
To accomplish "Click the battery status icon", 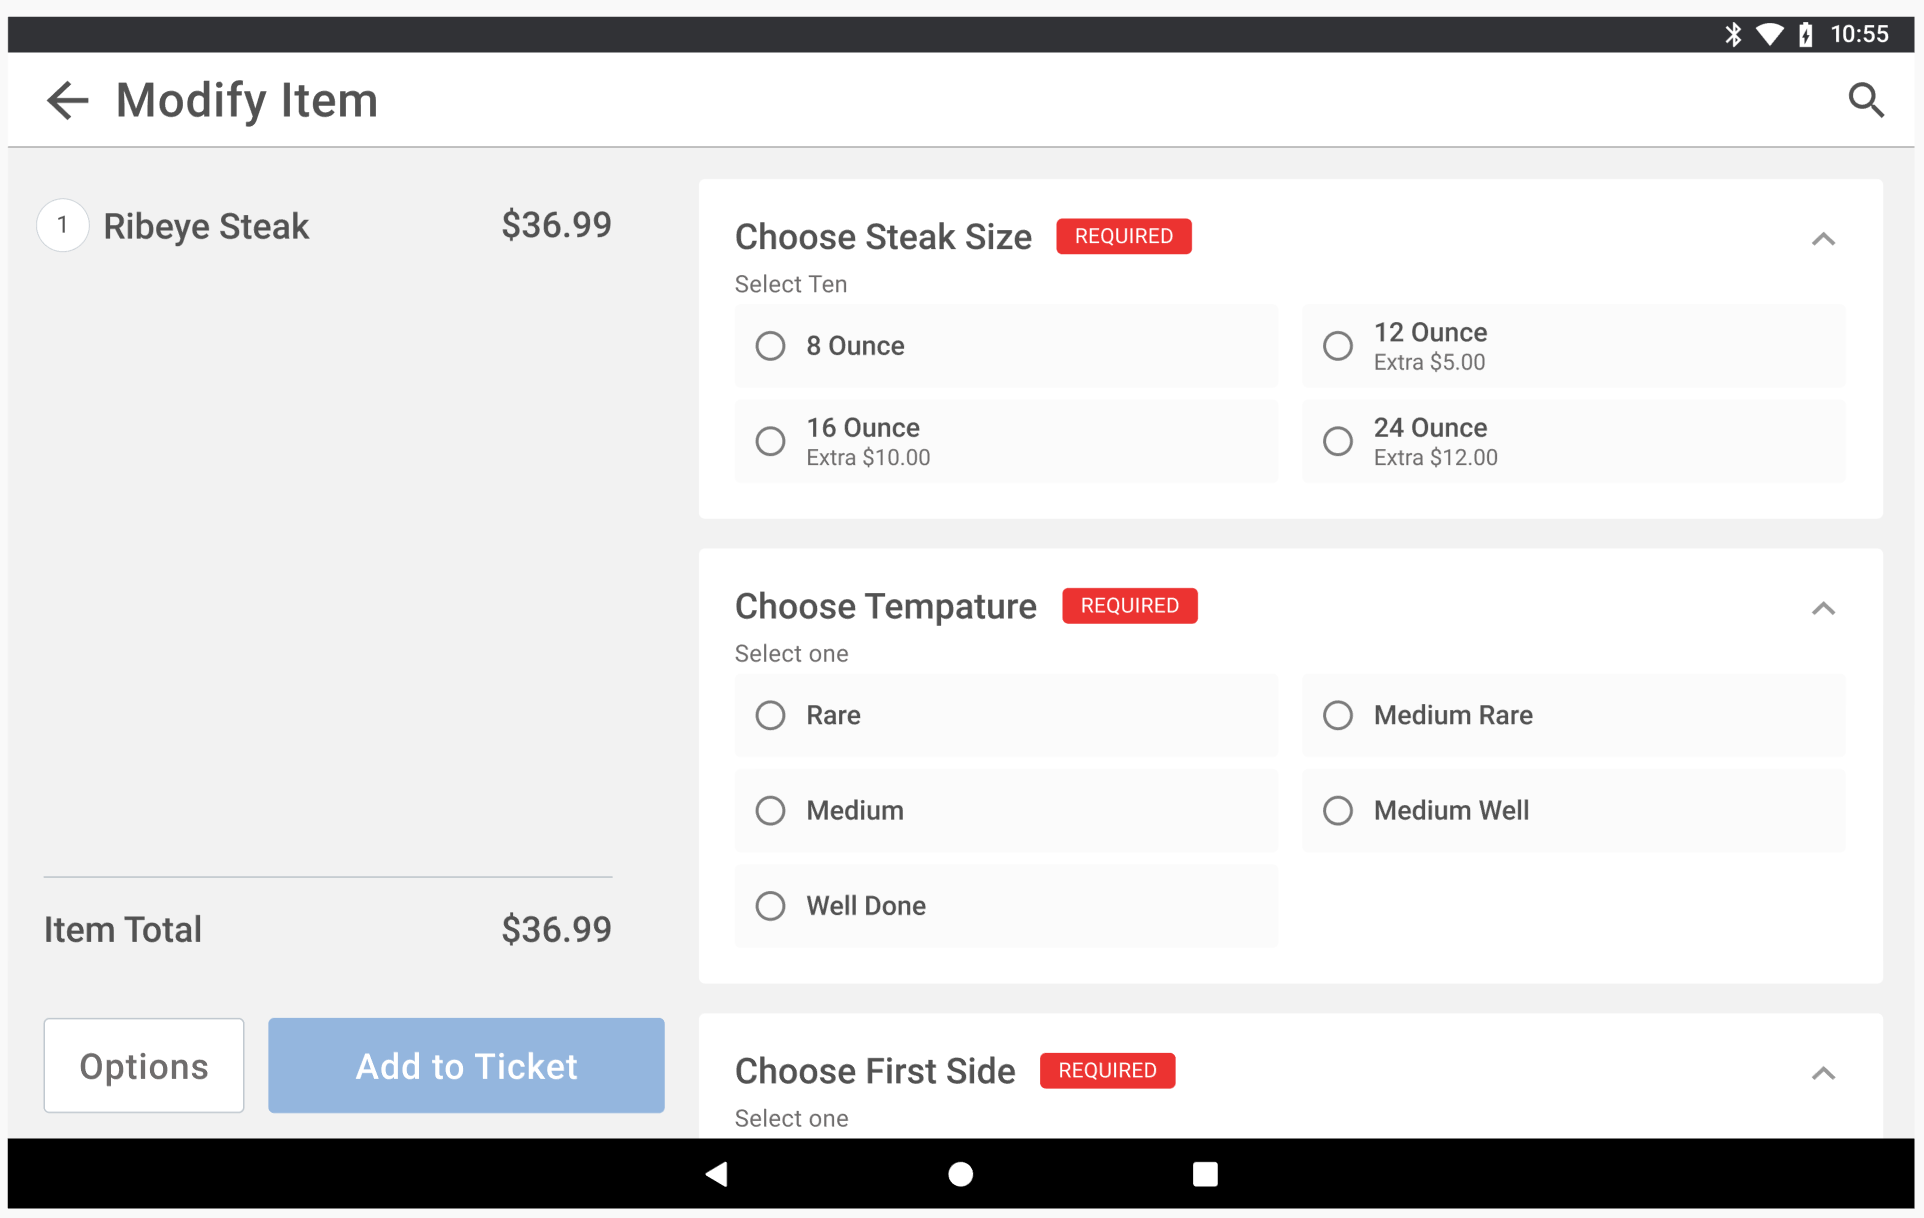I will (1806, 33).
